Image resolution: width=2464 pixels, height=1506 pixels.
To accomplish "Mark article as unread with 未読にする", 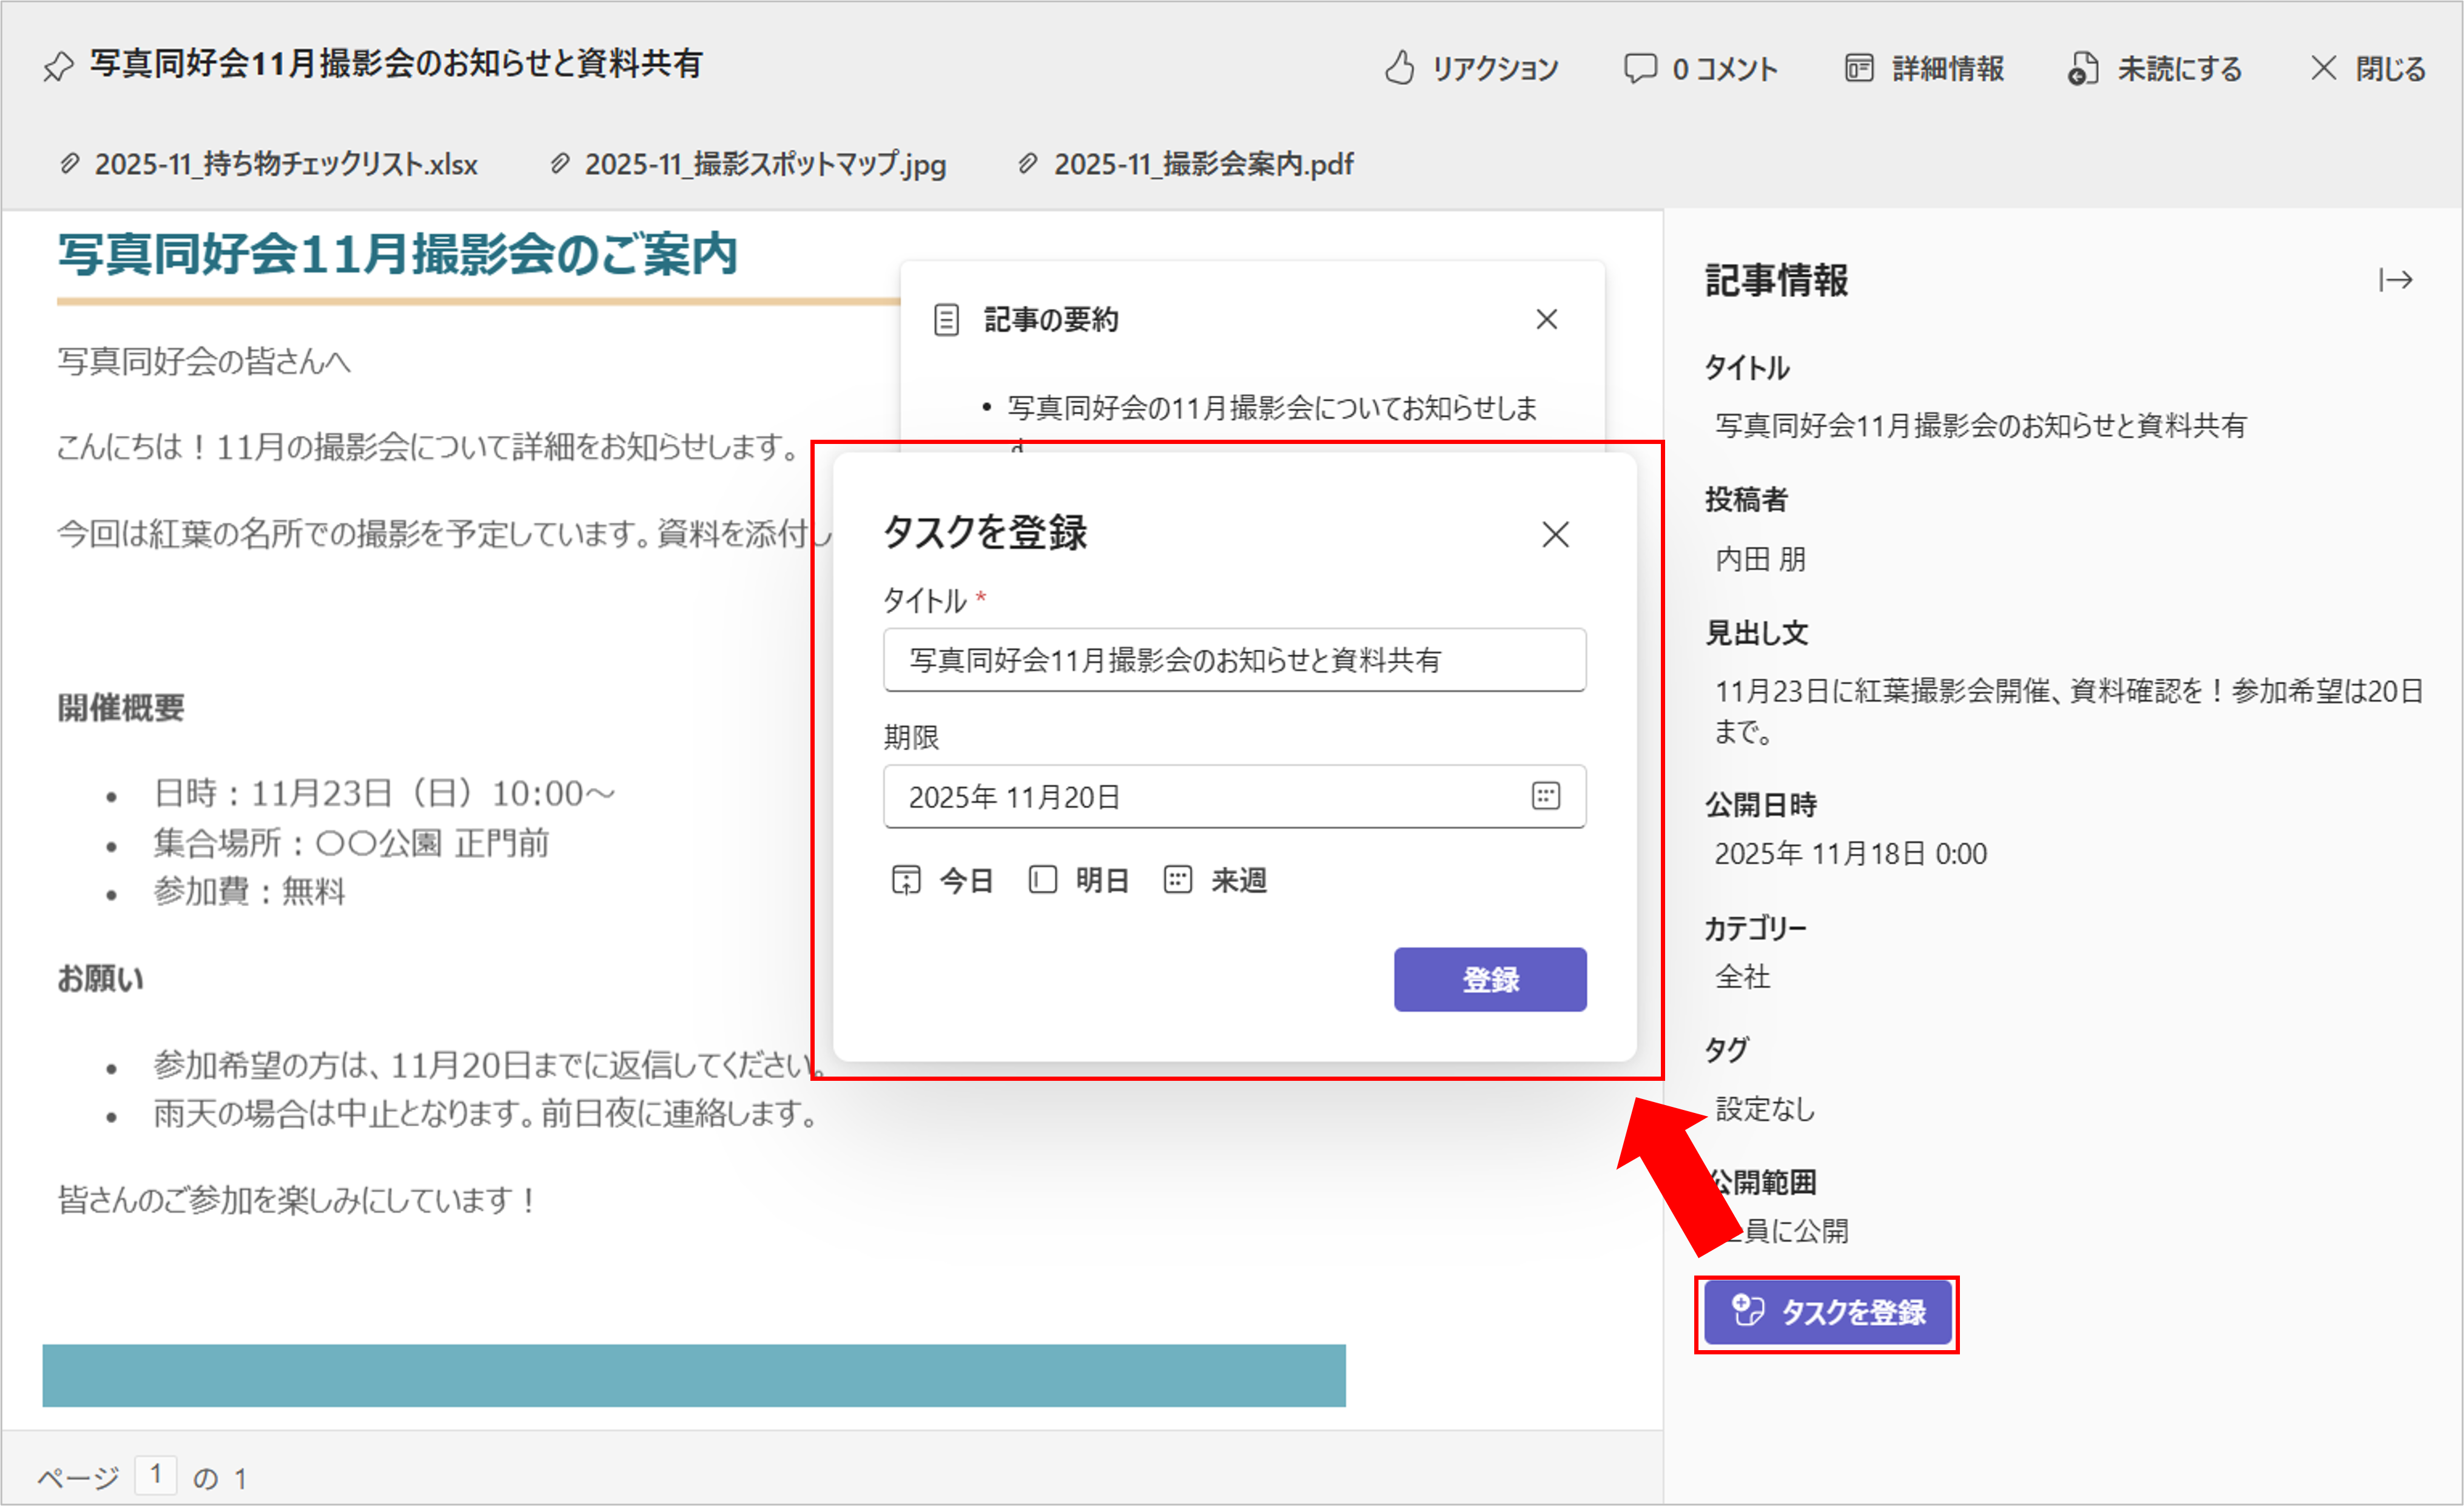I will pyautogui.click(x=2155, y=68).
